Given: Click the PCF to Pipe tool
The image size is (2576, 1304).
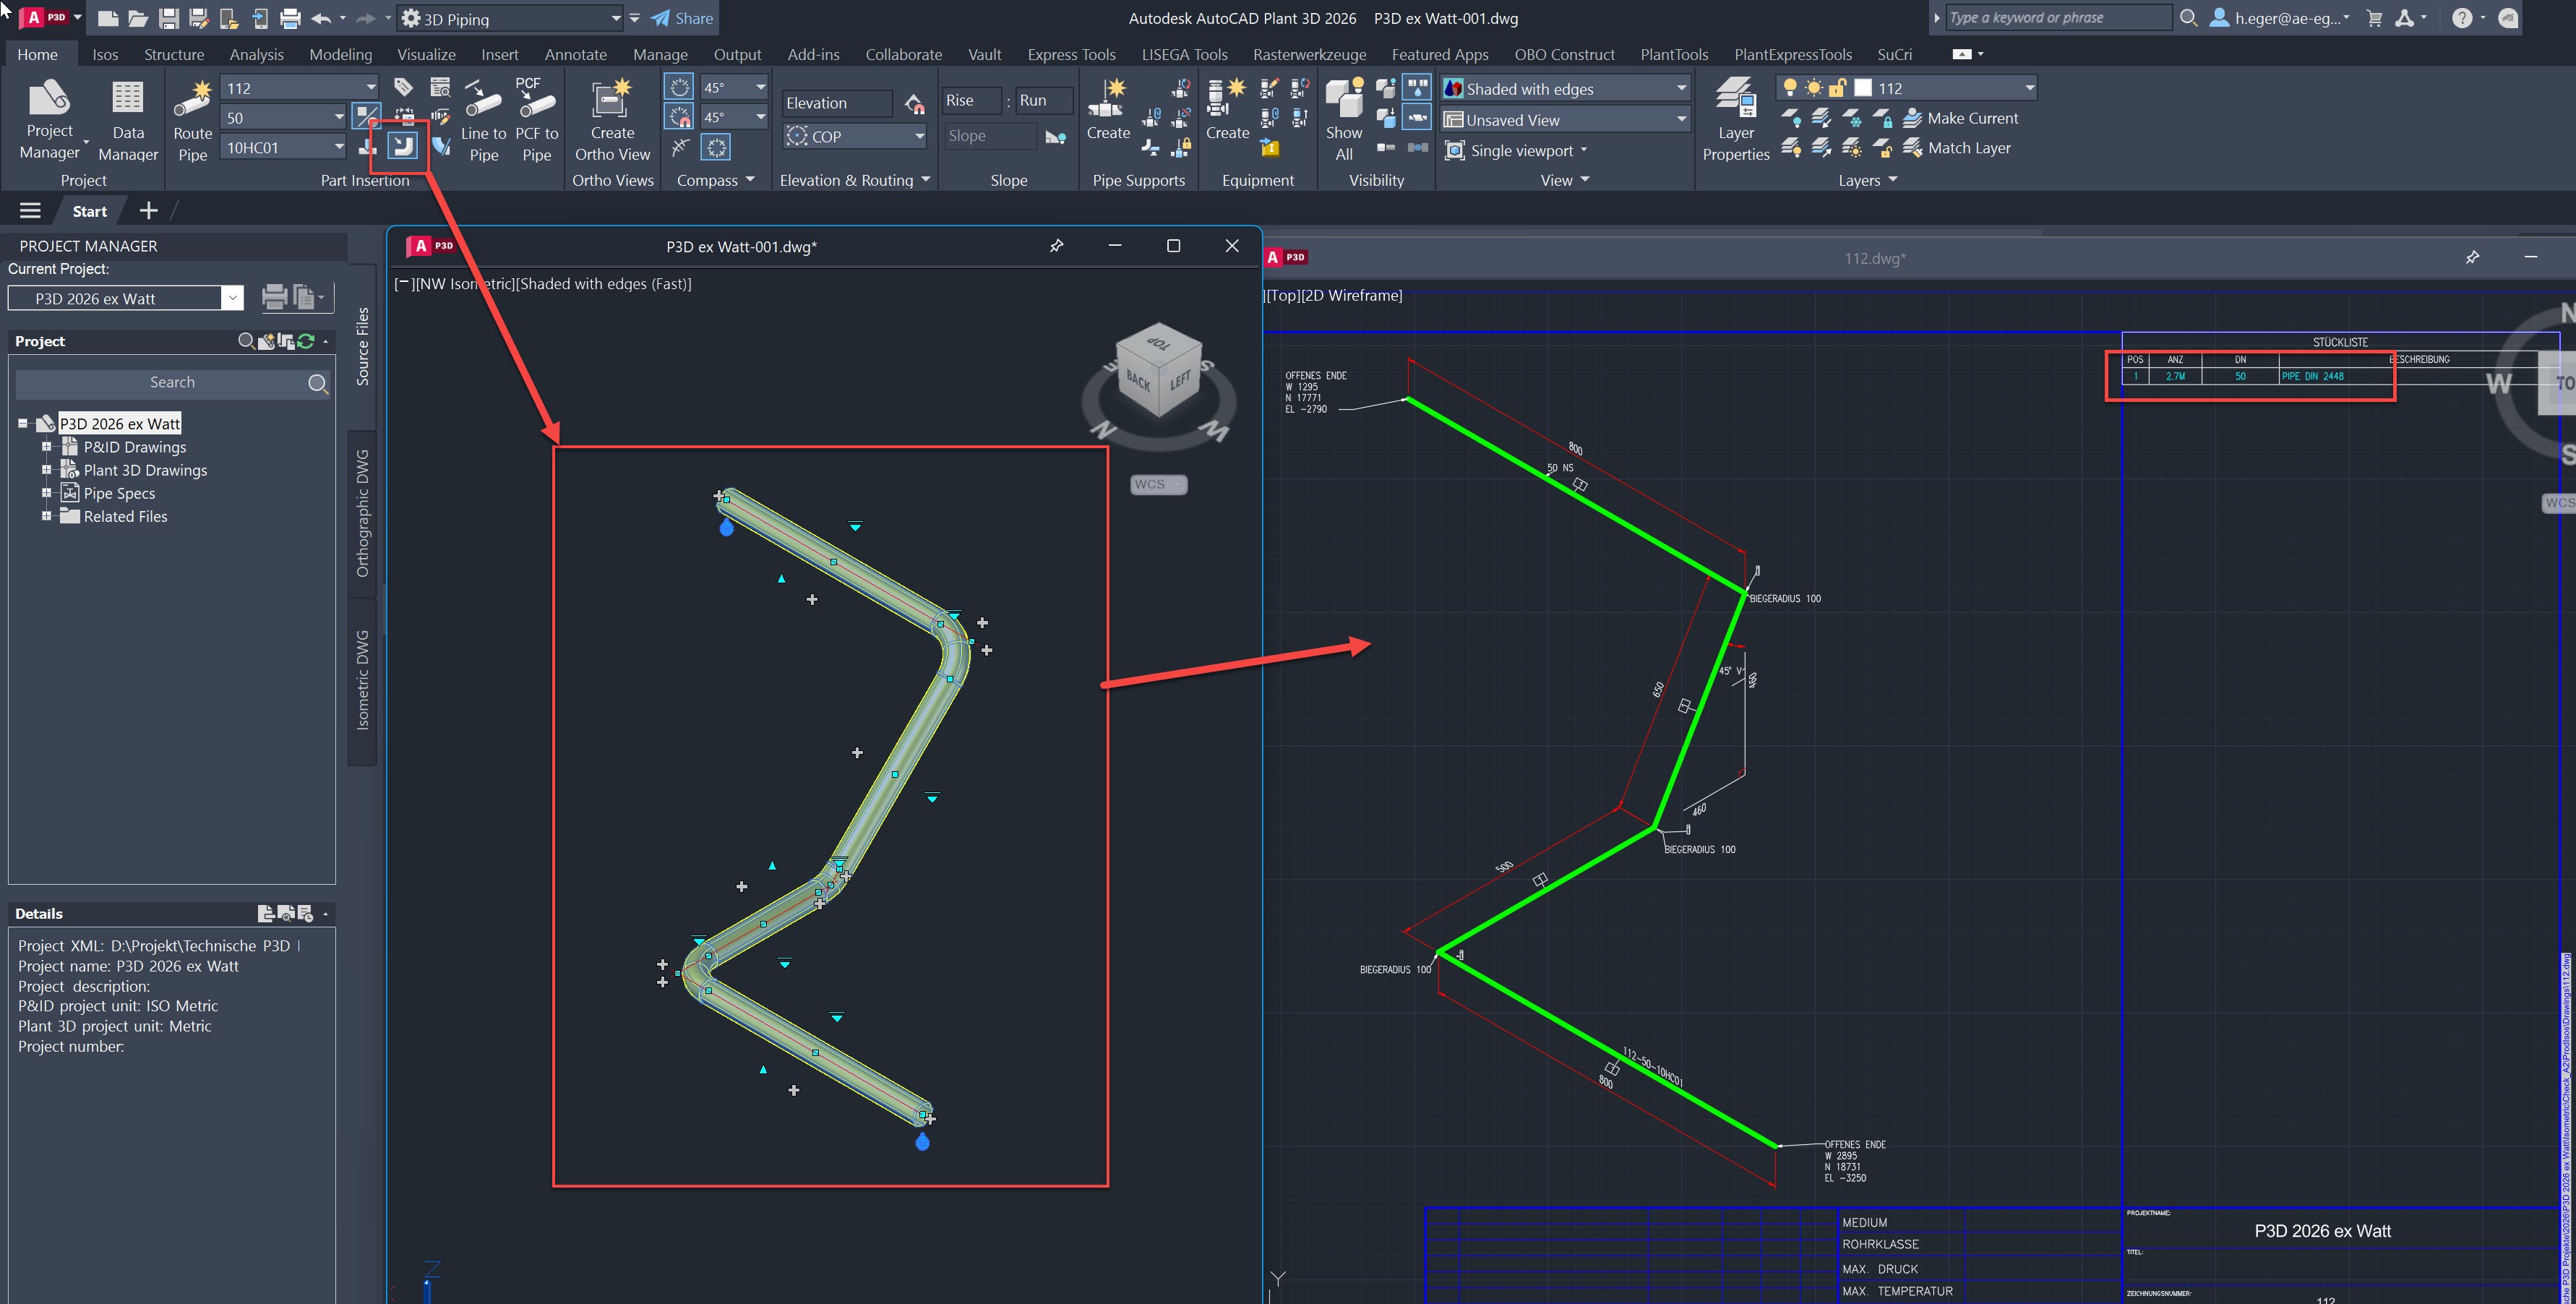Looking at the screenshot, I should 536,120.
